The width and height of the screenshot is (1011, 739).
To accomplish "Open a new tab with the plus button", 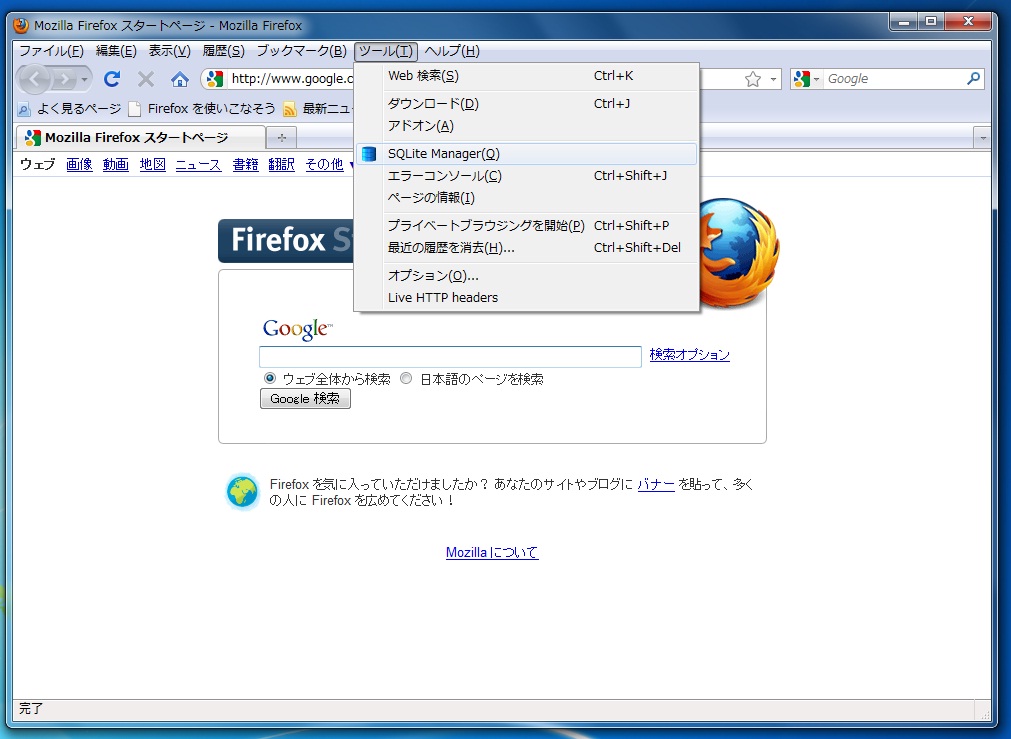I will pos(282,137).
